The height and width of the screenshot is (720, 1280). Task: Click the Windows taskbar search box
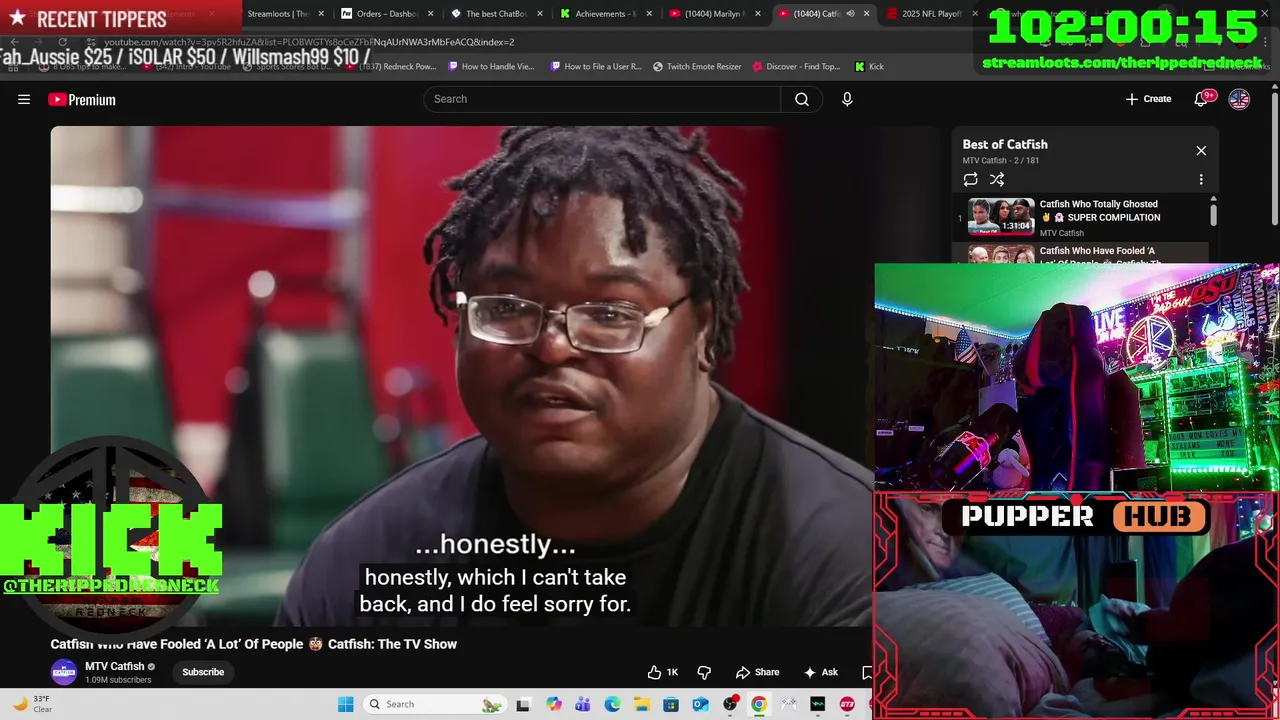pyautogui.click(x=434, y=704)
